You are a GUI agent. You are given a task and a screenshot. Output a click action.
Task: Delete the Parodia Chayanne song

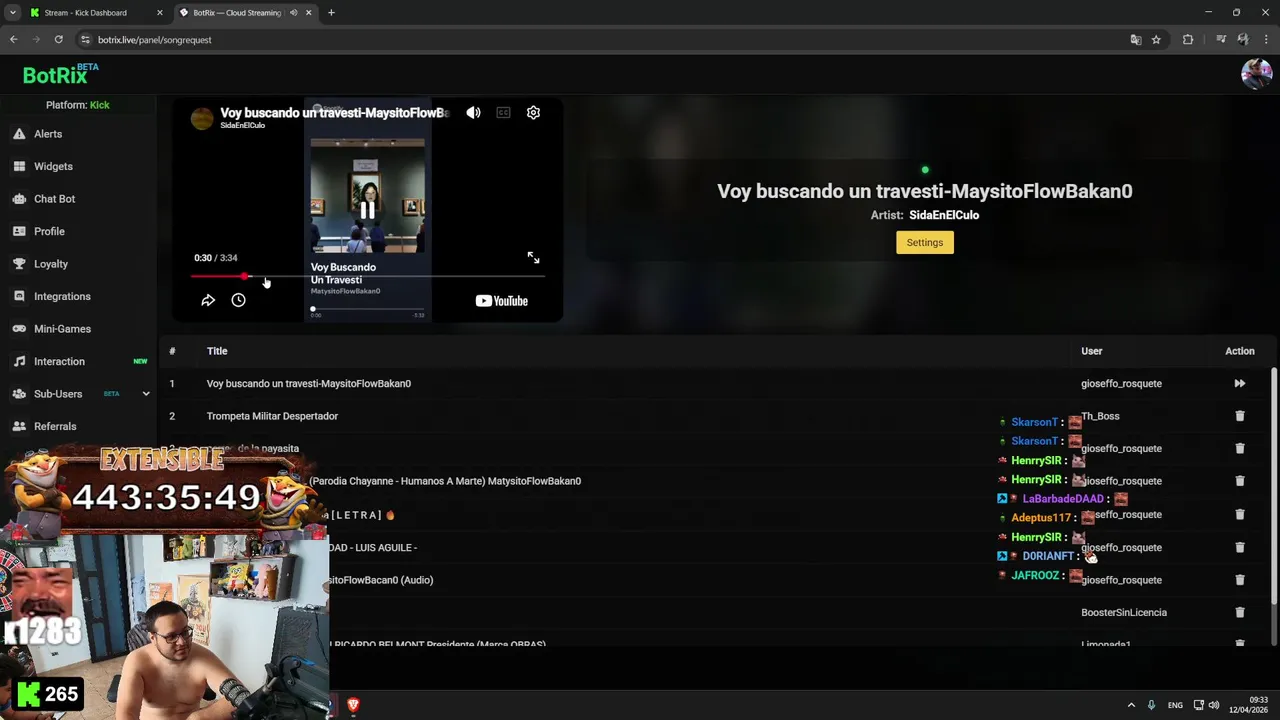pyautogui.click(x=1240, y=481)
